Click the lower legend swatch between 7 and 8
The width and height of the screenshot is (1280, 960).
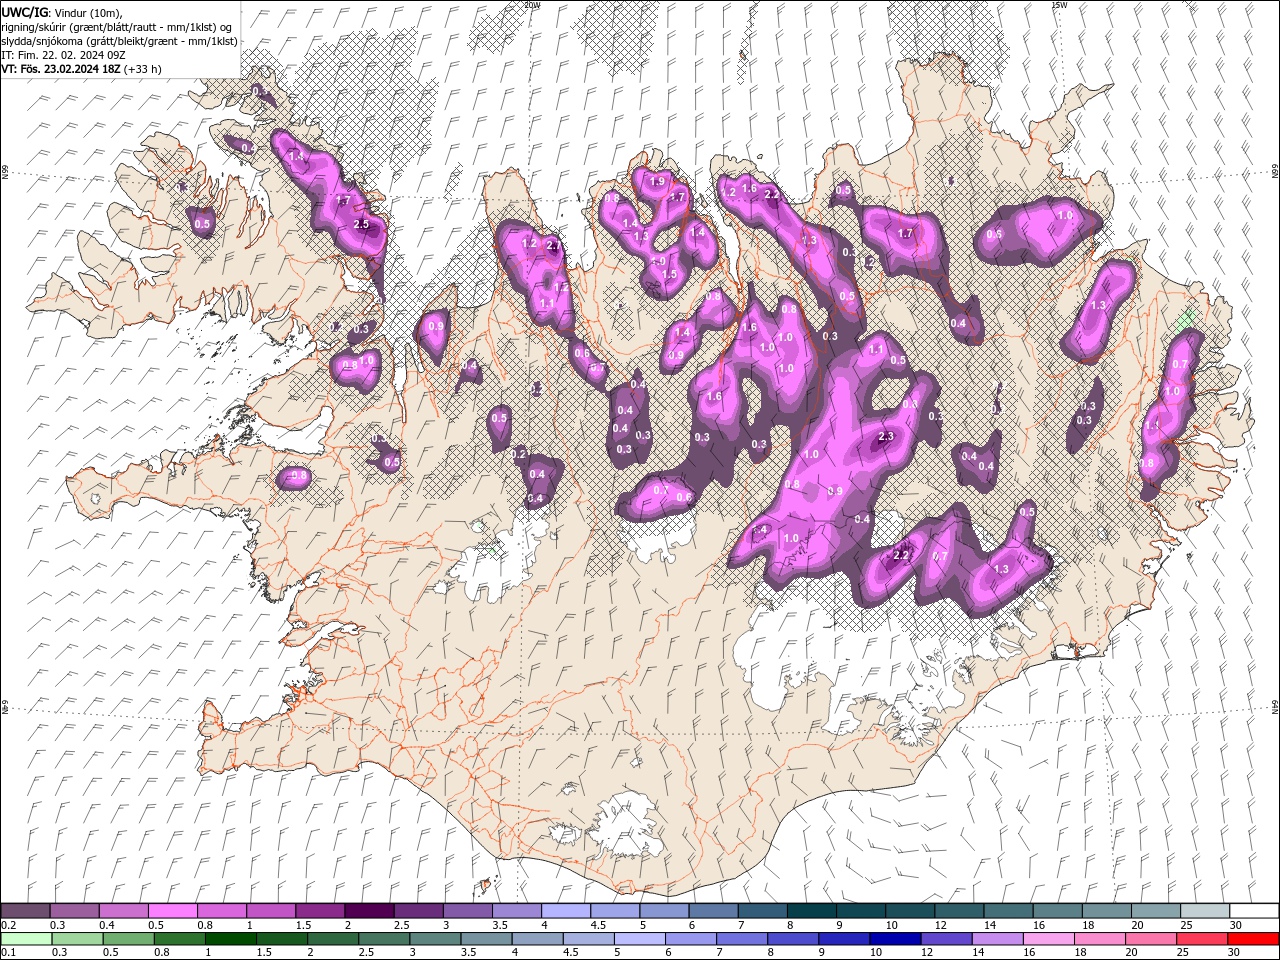741,939
